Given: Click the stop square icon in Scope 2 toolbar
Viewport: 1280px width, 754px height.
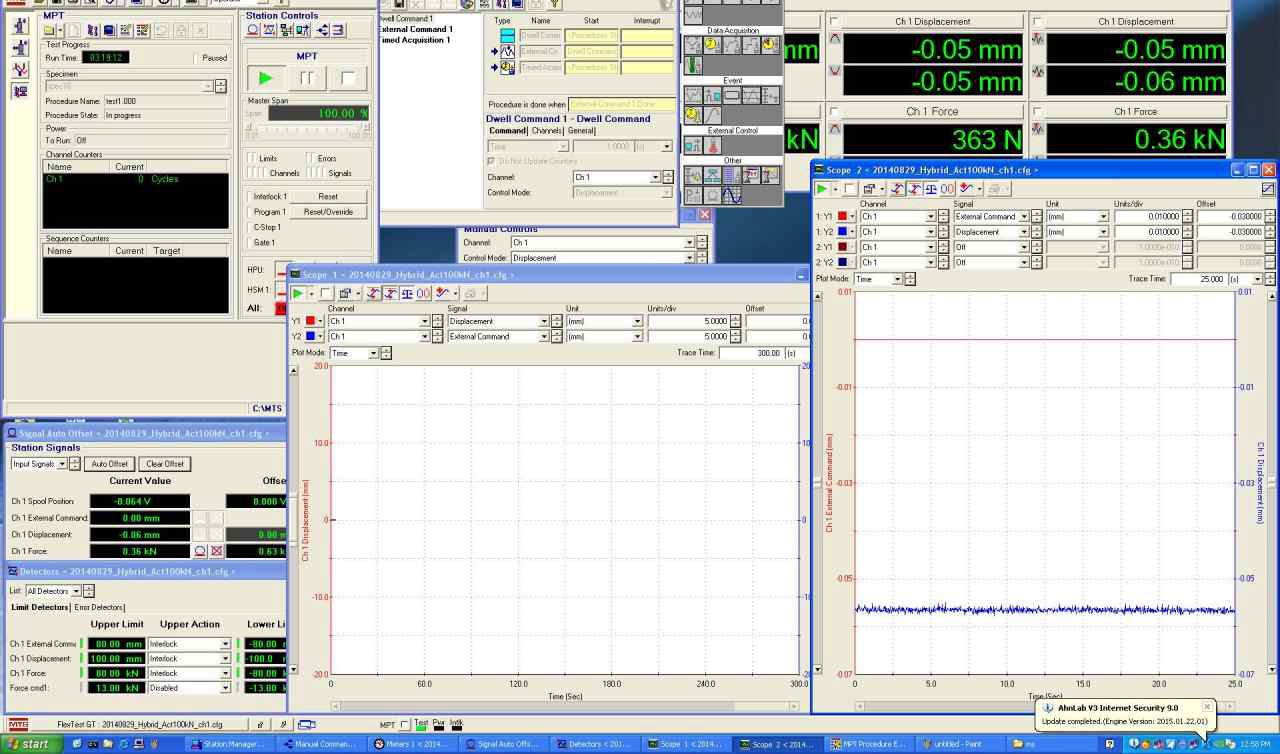Looking at the screenshot, I should (849, 188).
